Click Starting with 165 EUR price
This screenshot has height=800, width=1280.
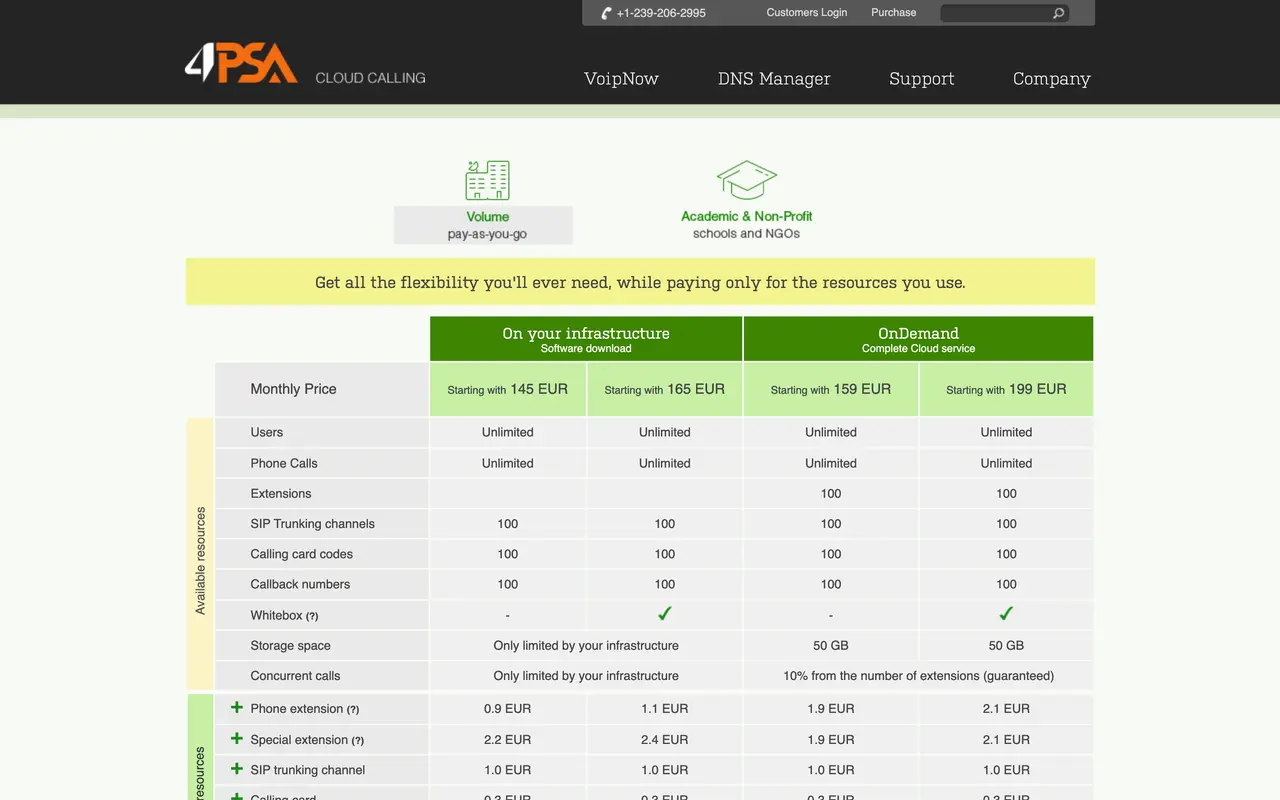(x=665, y=389)
